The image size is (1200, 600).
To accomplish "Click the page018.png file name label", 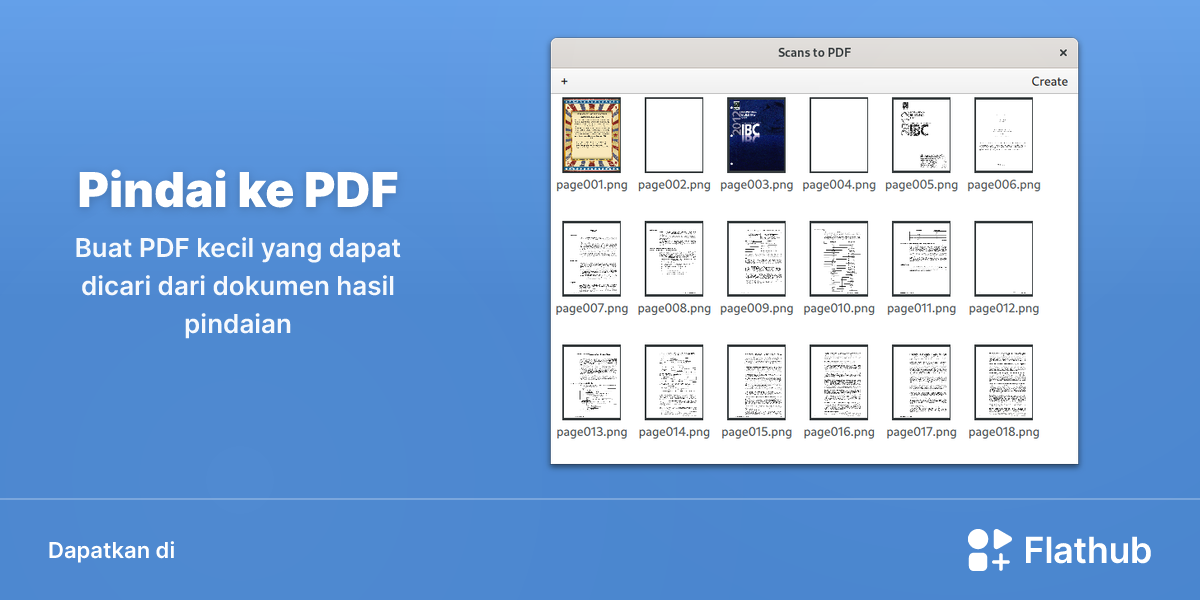I will tap(1003, 433).
